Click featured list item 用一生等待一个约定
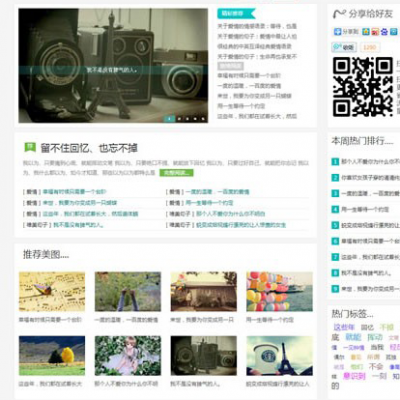The width and height of the screenshot is (400, 400). click(x=241, y=106)
